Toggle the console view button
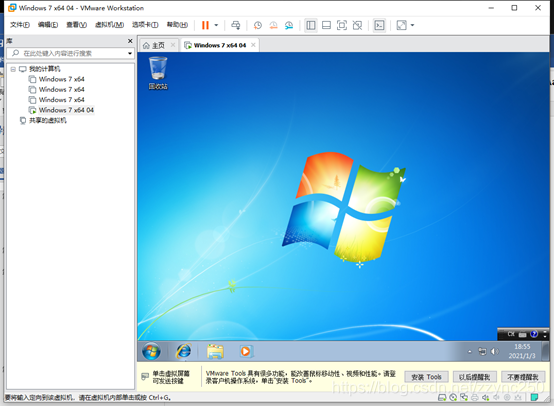The height and width of the screenshot is (406, 554). pyautogui.click(x=379, y=25)
